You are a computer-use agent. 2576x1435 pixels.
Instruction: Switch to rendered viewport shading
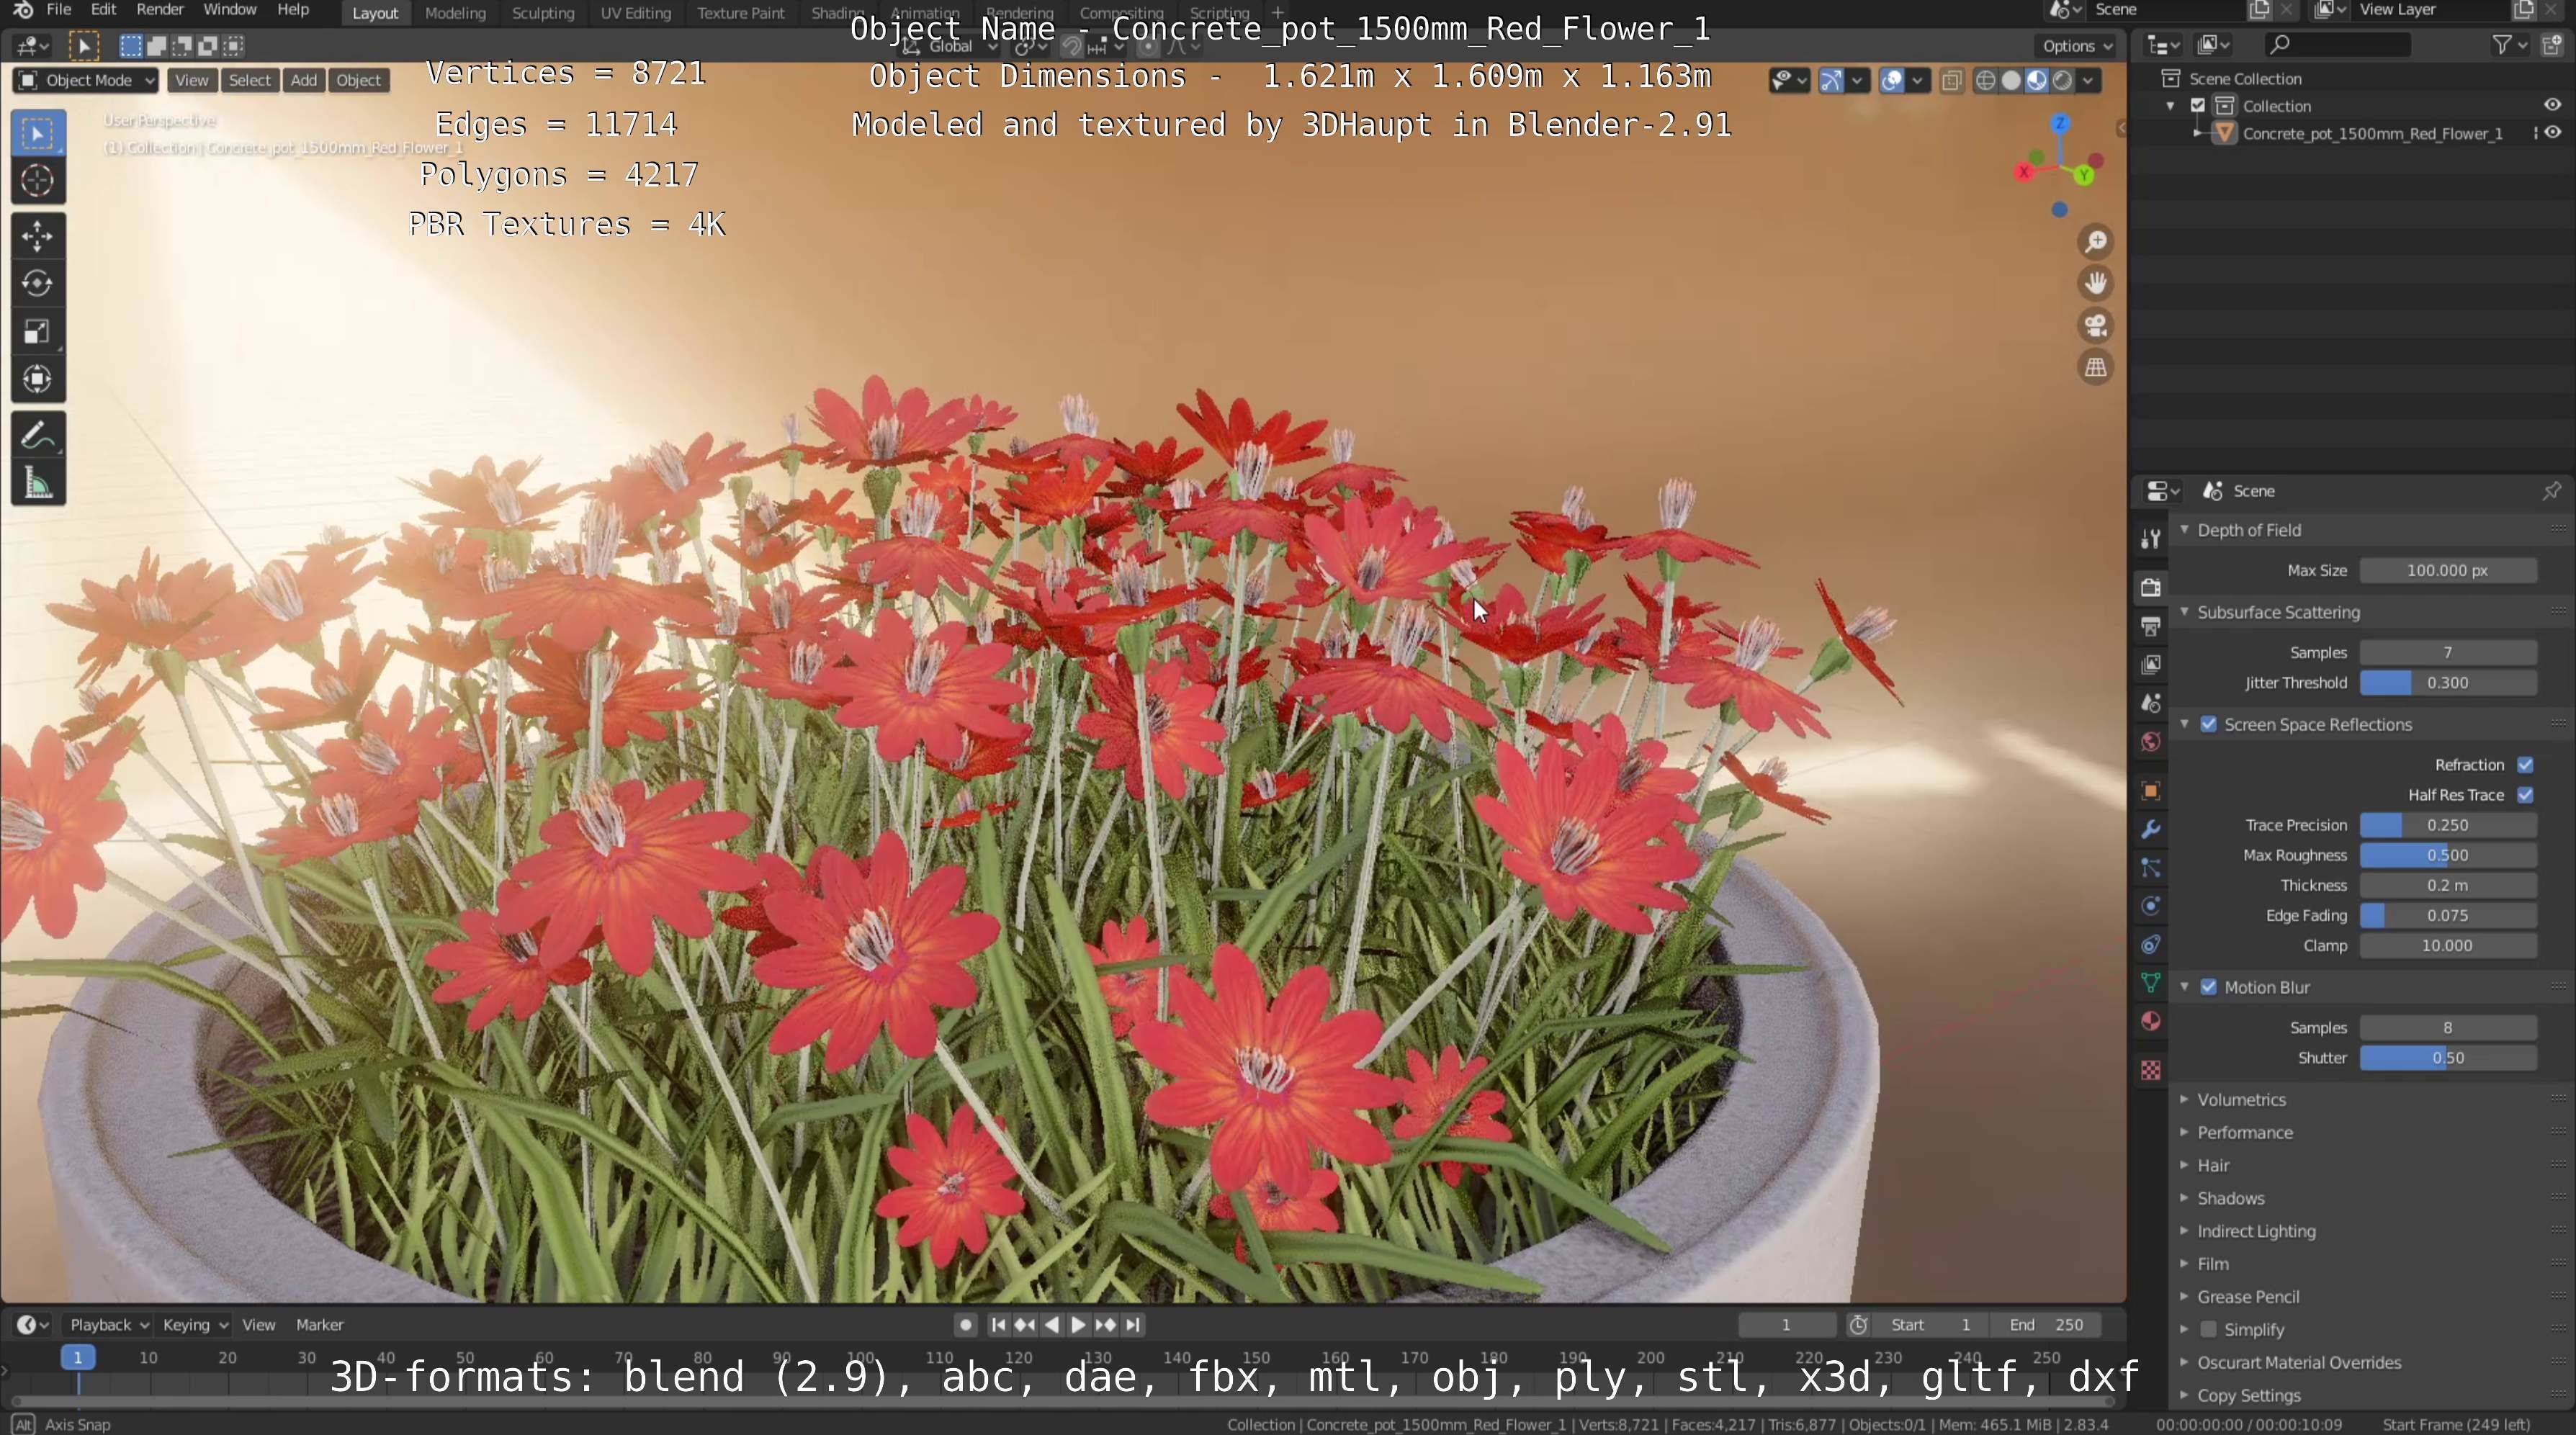click(x=2062, y=81)
